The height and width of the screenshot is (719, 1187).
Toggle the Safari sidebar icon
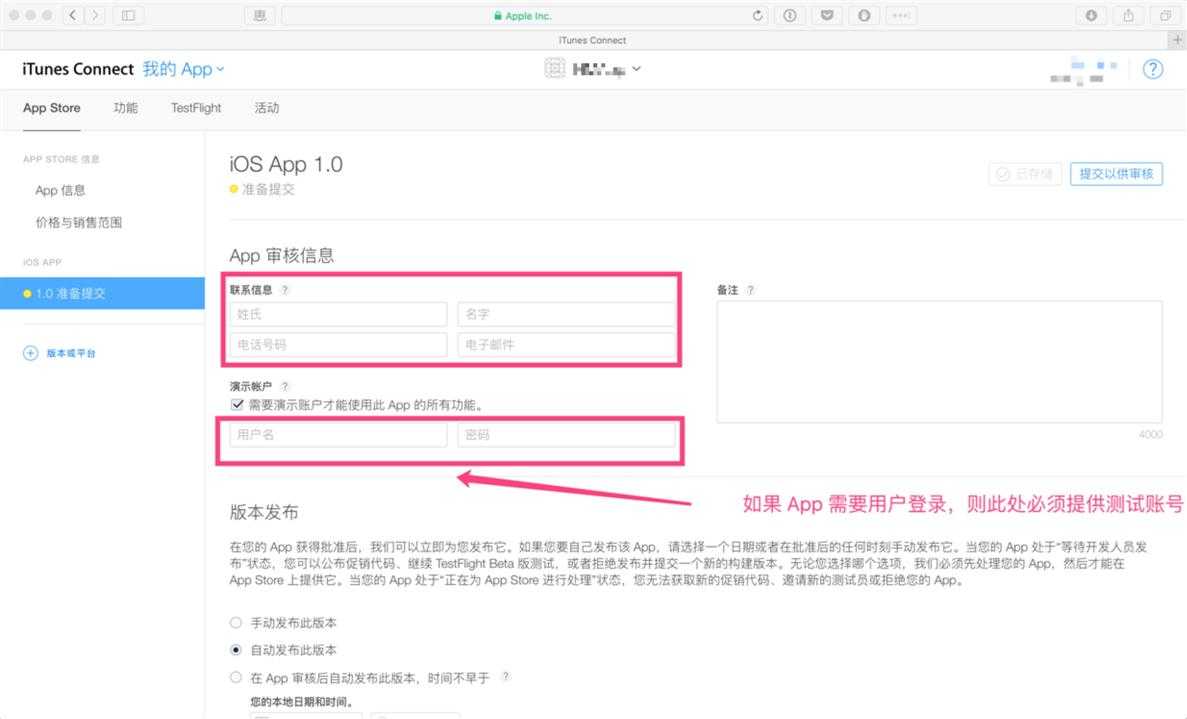[x=129, y=15]
